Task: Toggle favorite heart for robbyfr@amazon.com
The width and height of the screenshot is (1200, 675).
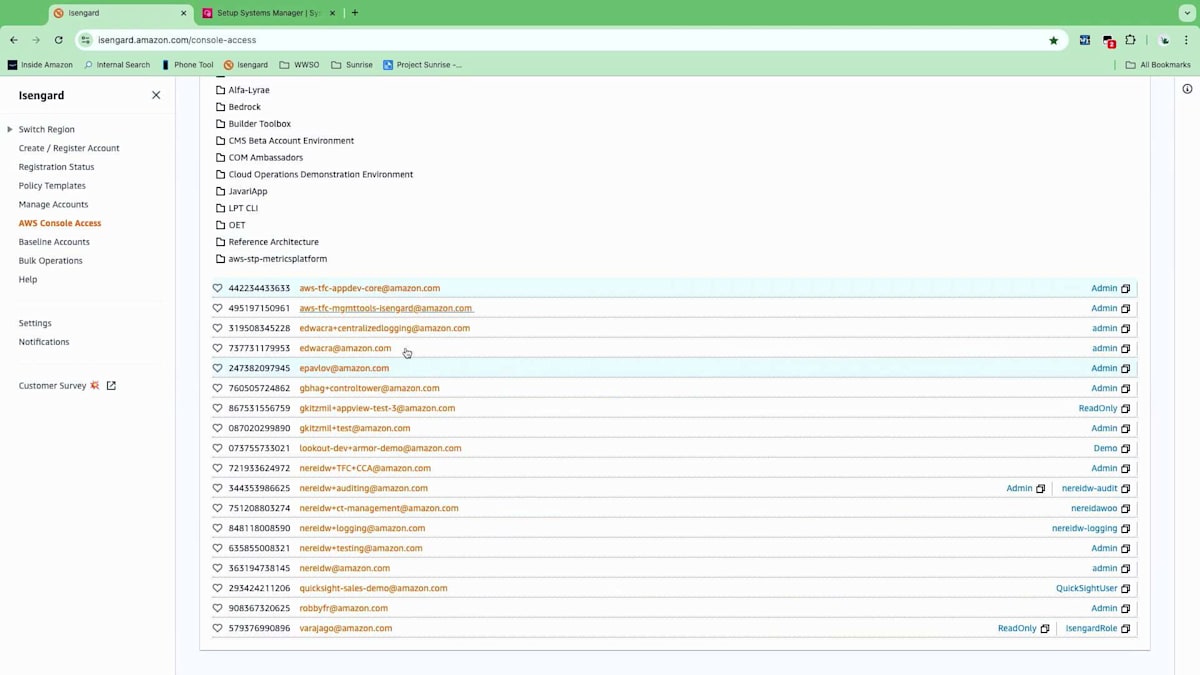Action: [217, 608]
